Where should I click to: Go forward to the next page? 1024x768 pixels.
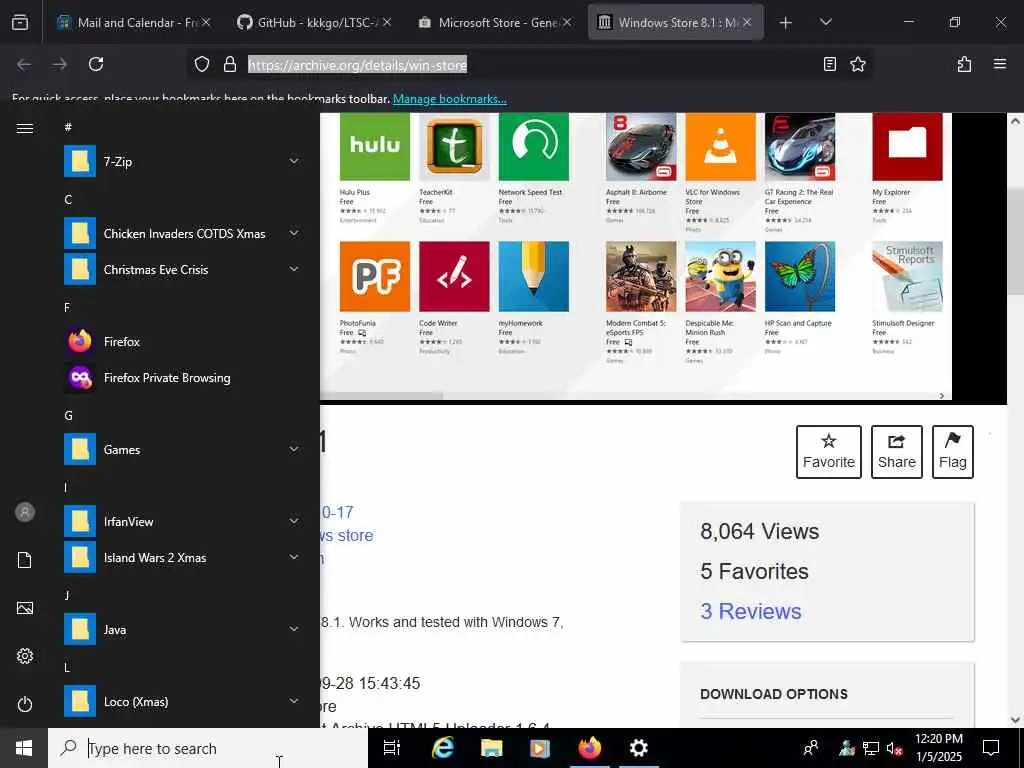[x=60, y=64]
